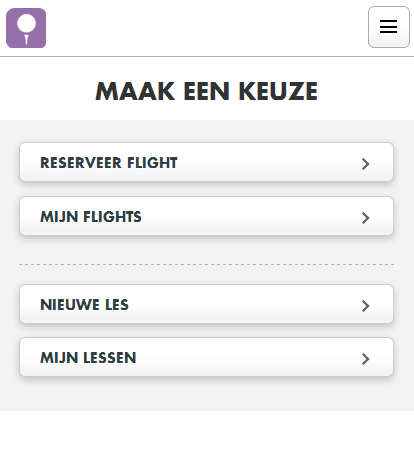The width and height of the screenshot is (414, 457).
Task: Click the chevron on Mijn Flights
Action: (x=366, y=218)
